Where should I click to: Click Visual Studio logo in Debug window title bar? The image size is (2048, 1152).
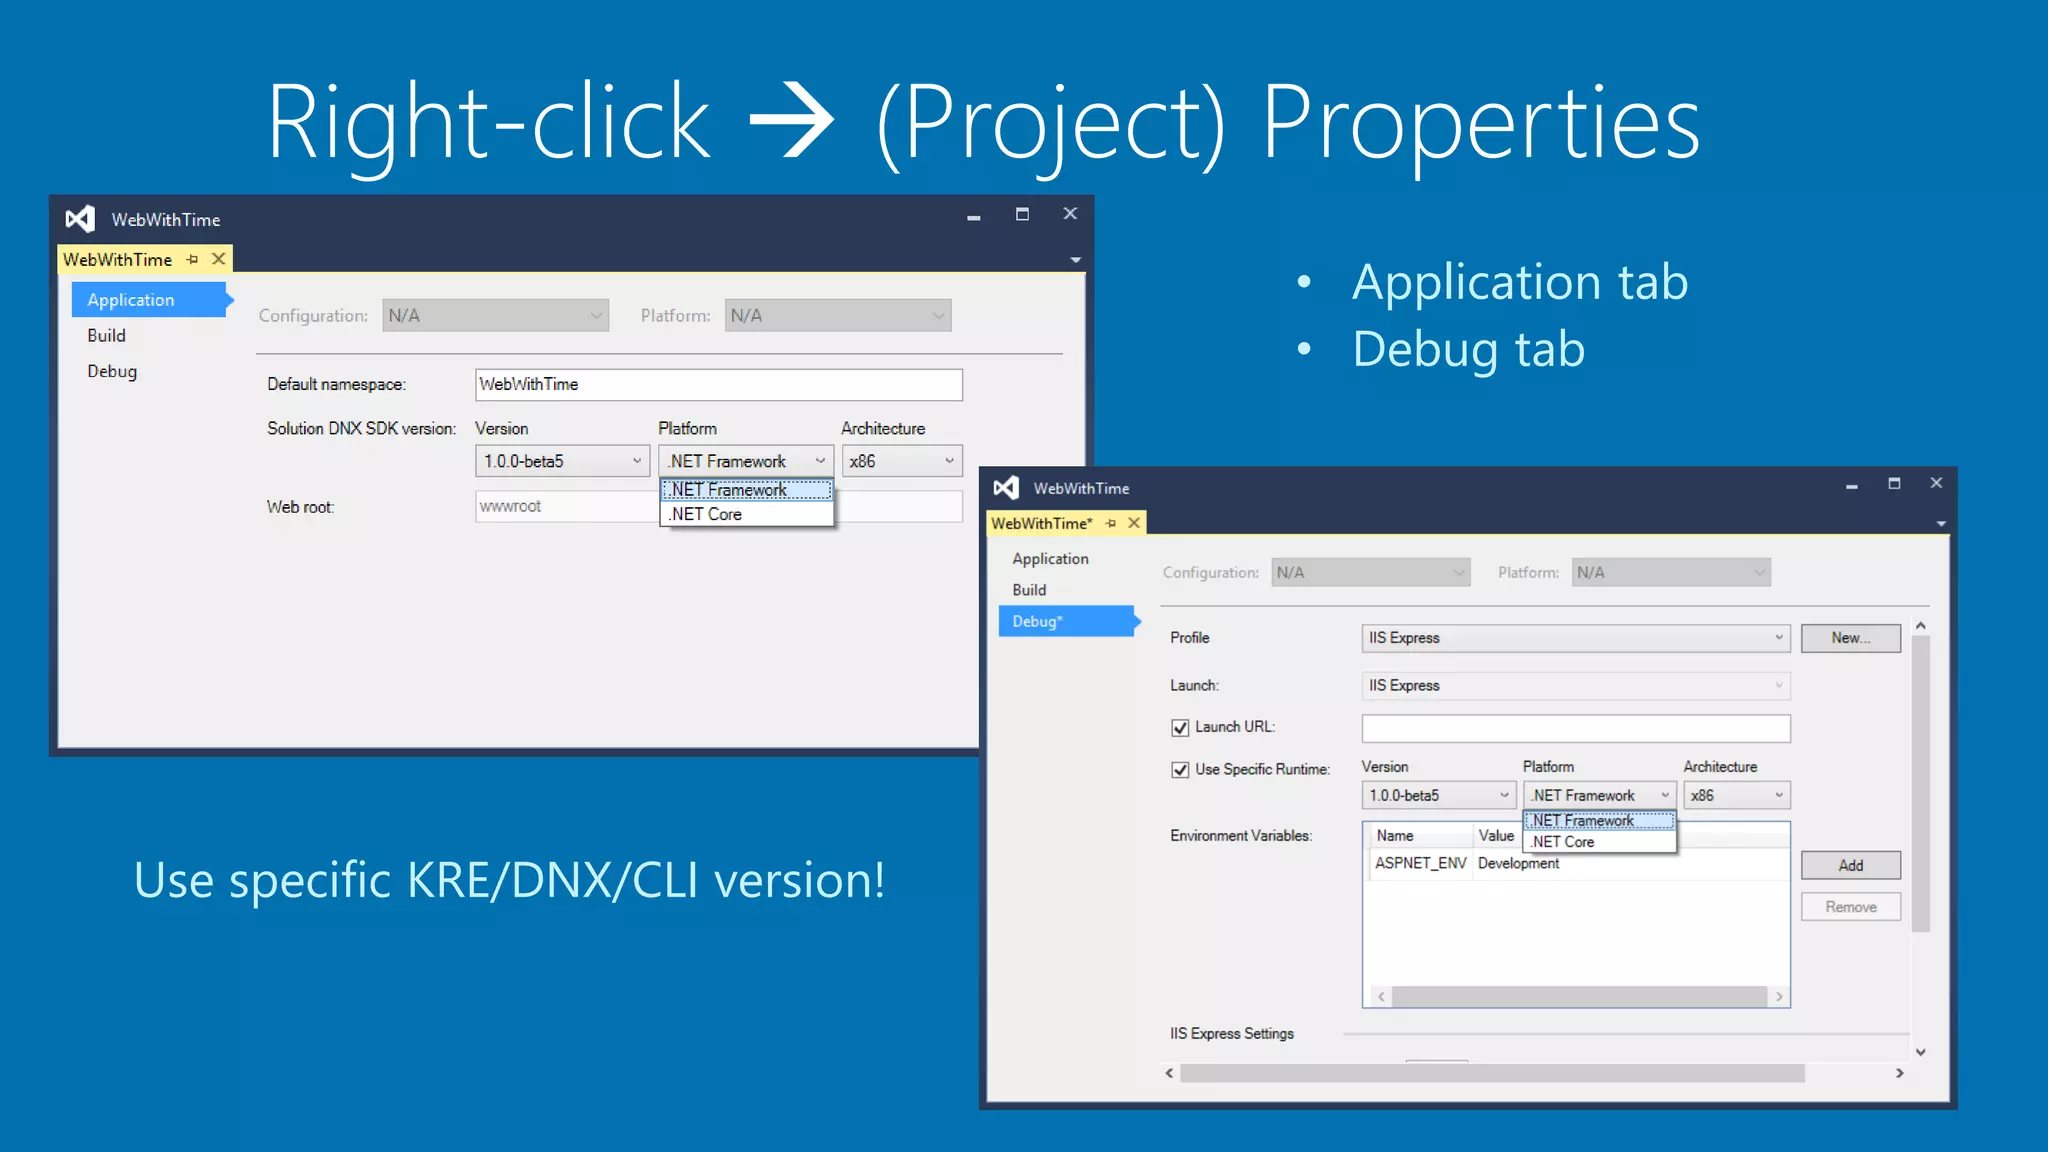1006,488
